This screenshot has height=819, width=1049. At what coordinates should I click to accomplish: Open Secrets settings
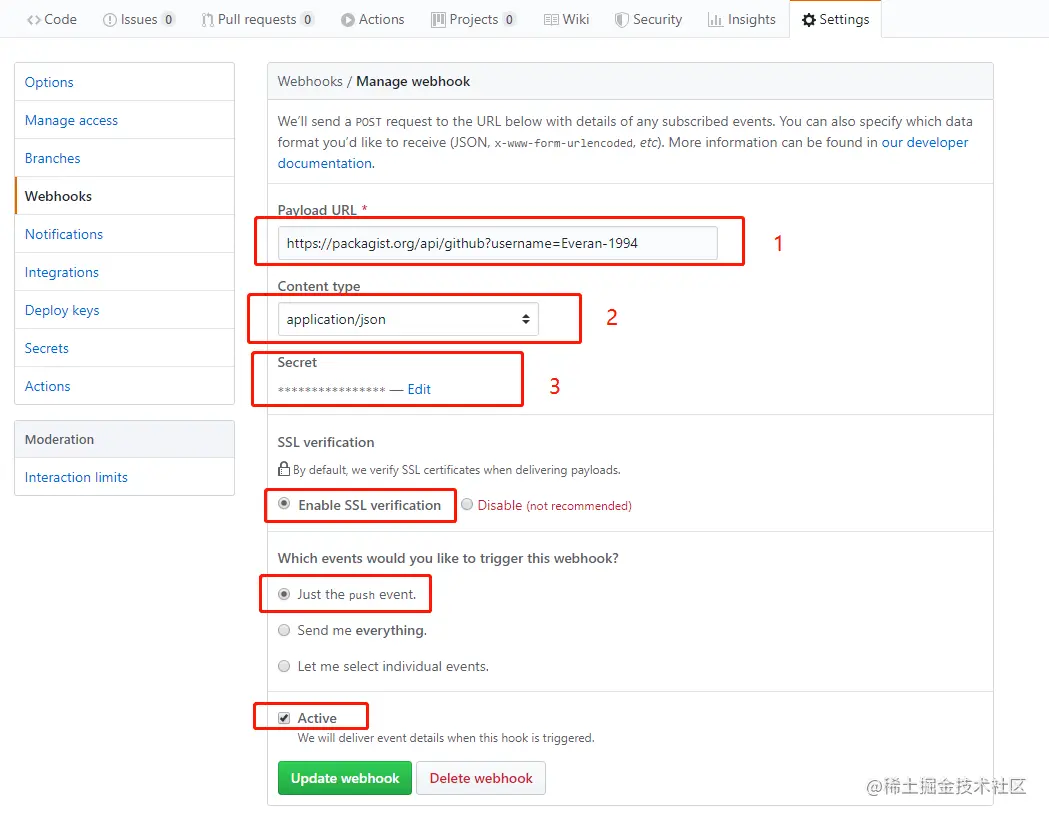tap(124, 348)
